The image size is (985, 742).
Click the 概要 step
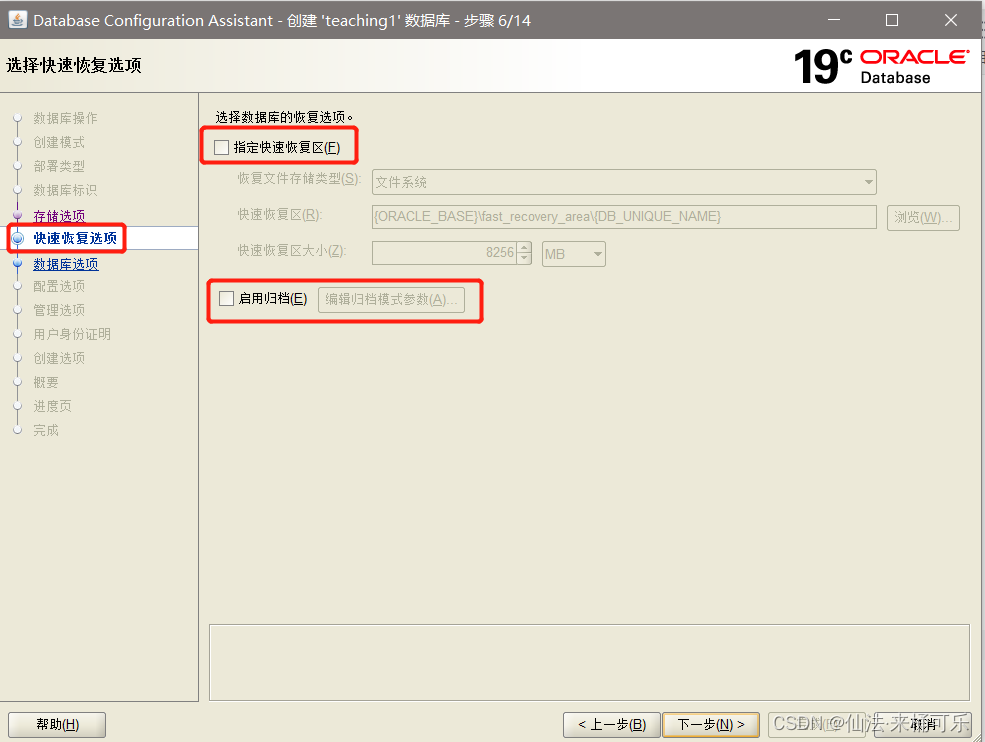46,382
